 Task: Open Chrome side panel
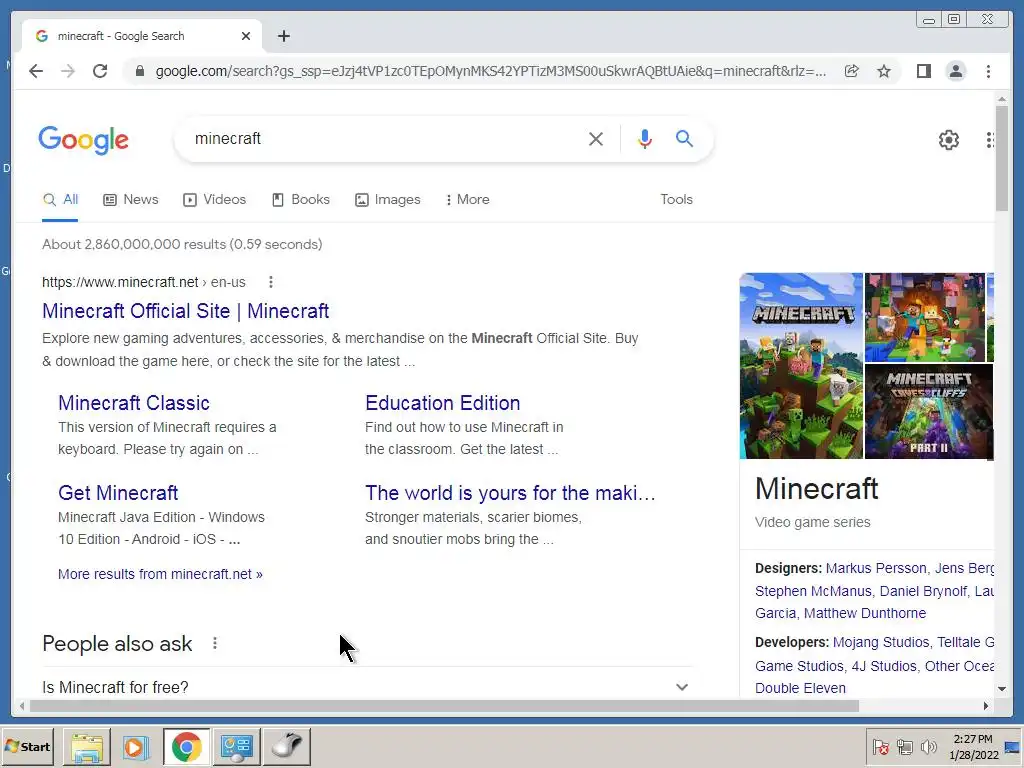coord(923,71)
